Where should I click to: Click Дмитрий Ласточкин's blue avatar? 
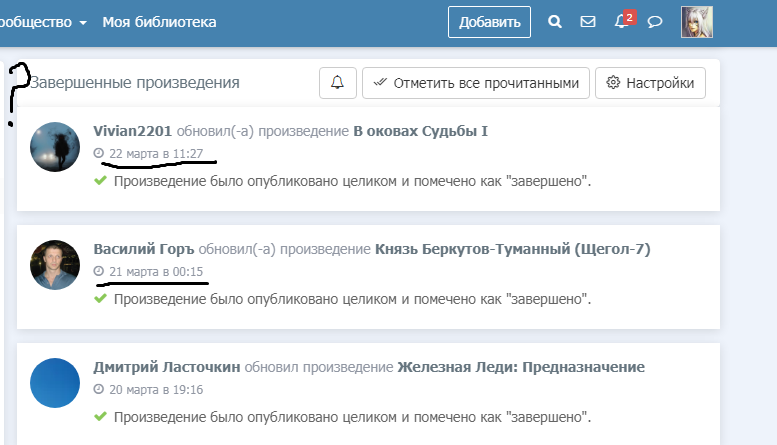point(55,383)
